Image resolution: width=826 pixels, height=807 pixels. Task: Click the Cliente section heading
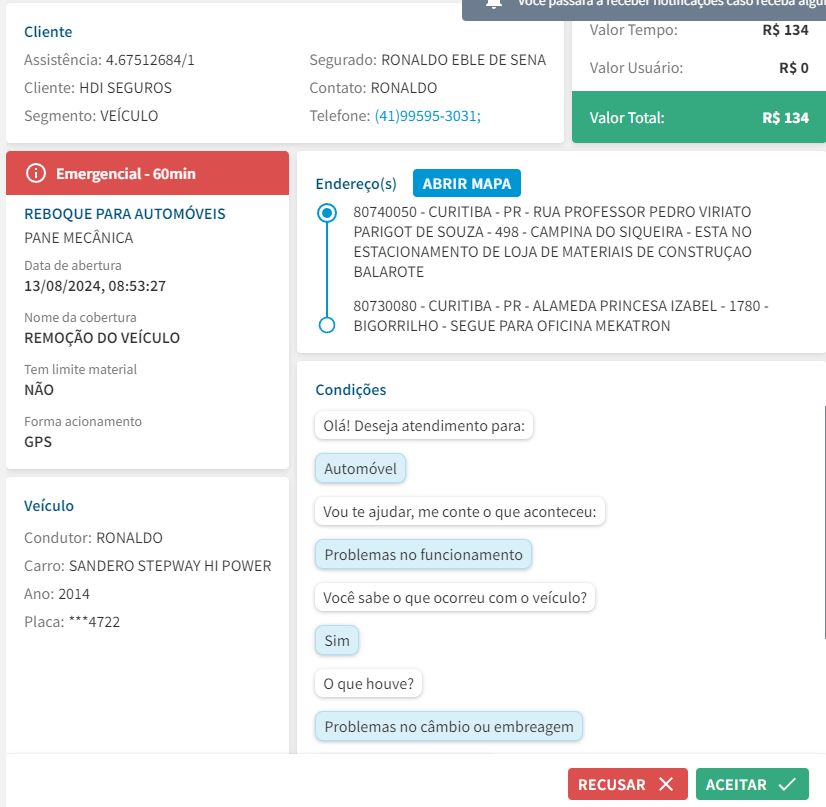[48, 32]
